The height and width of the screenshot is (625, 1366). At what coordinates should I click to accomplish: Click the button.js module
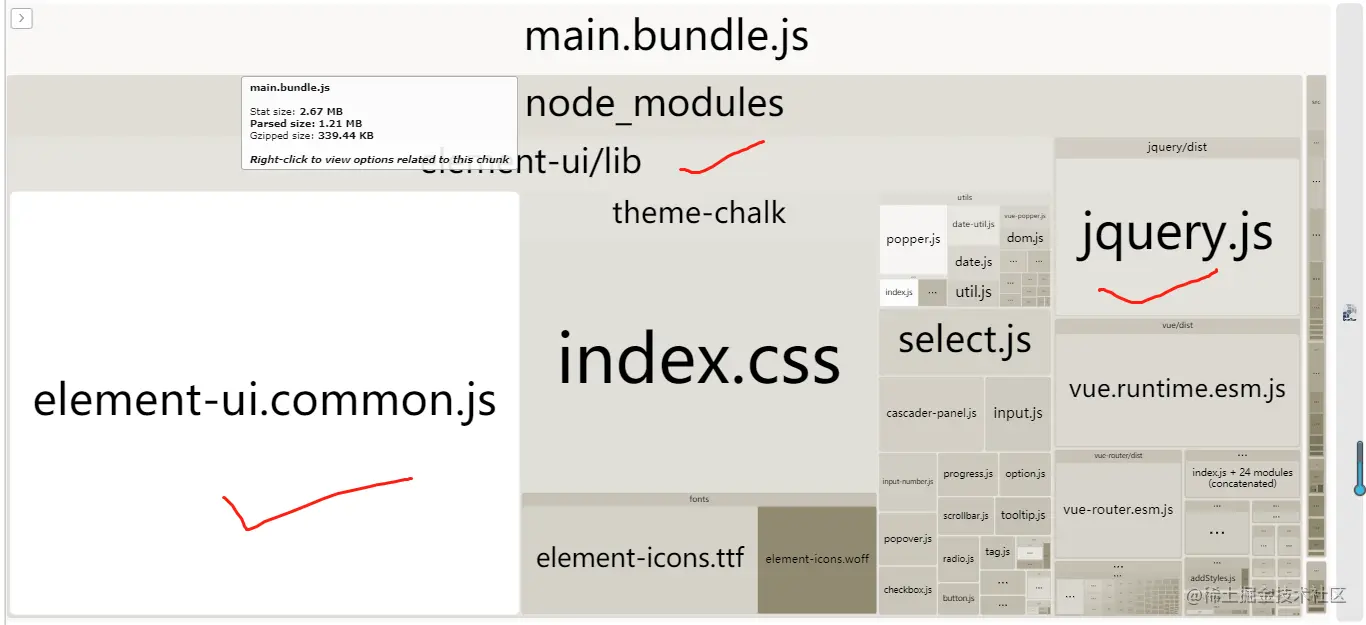click(958, 598)
